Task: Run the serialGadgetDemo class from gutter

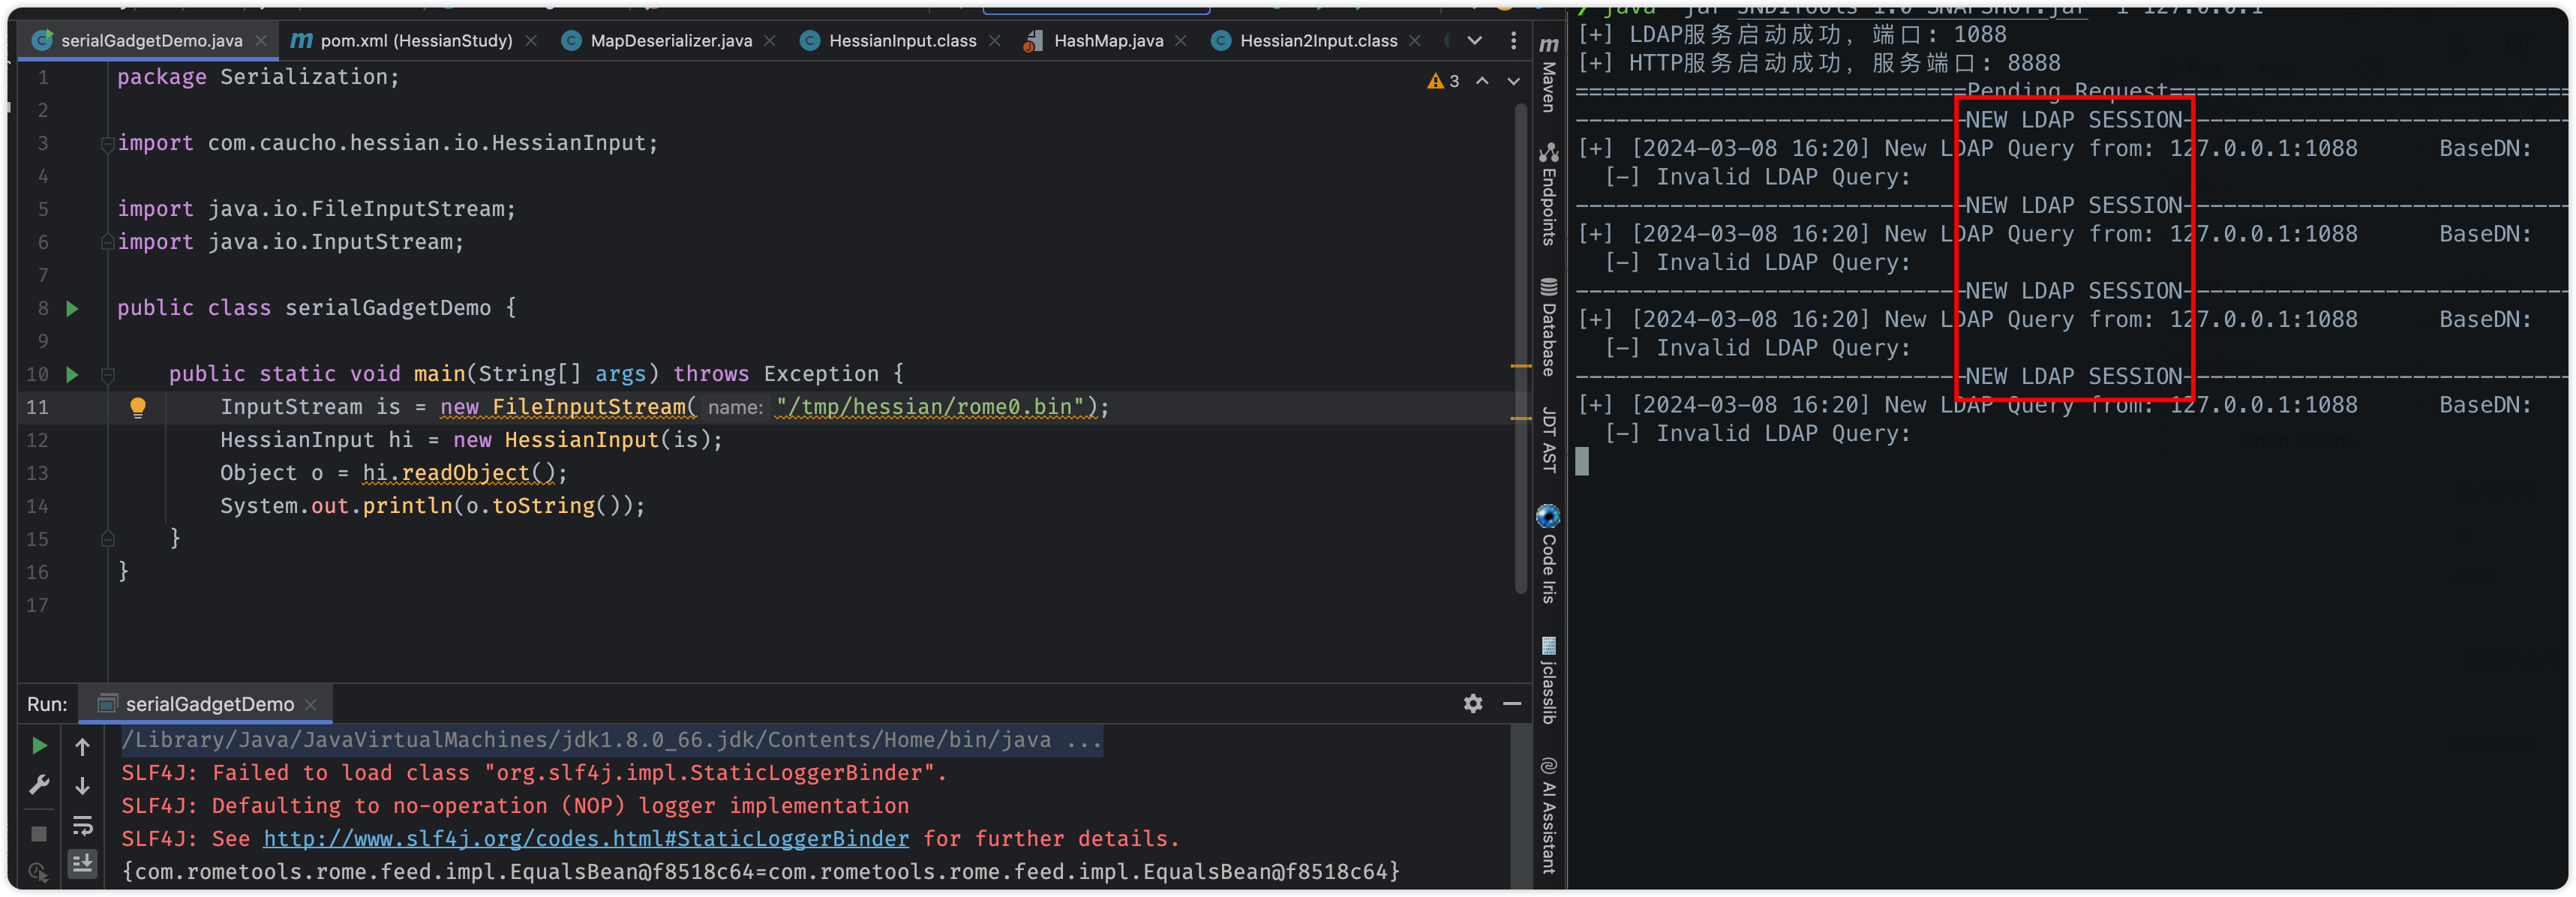Action: coord(72,308)
